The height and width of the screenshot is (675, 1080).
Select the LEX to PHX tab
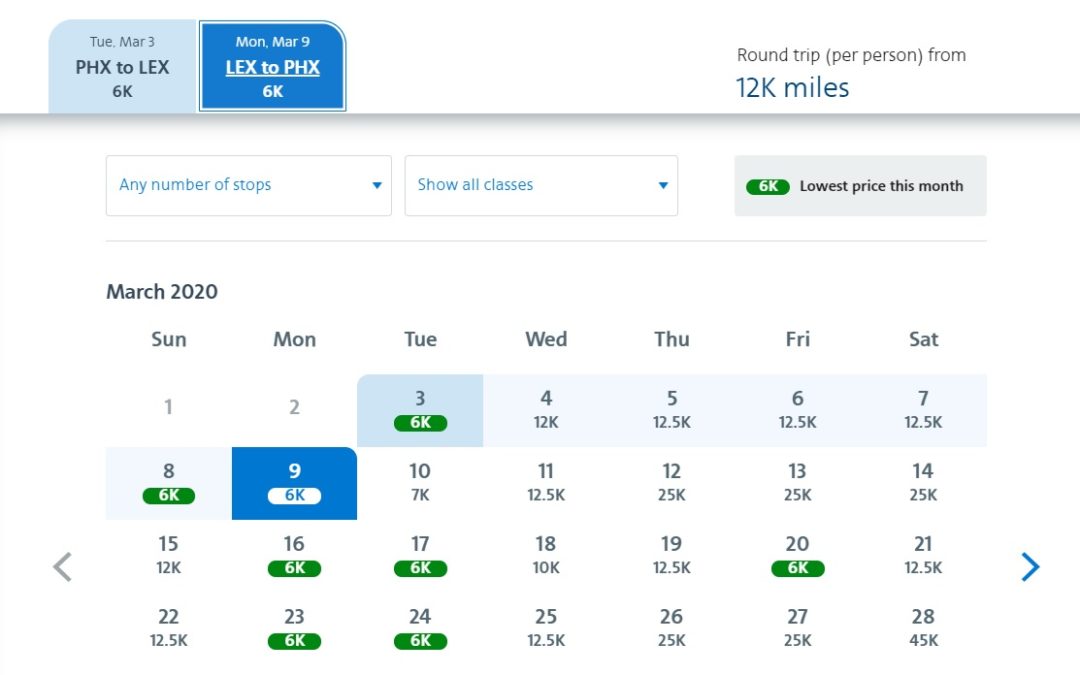[x=272, y=67]
